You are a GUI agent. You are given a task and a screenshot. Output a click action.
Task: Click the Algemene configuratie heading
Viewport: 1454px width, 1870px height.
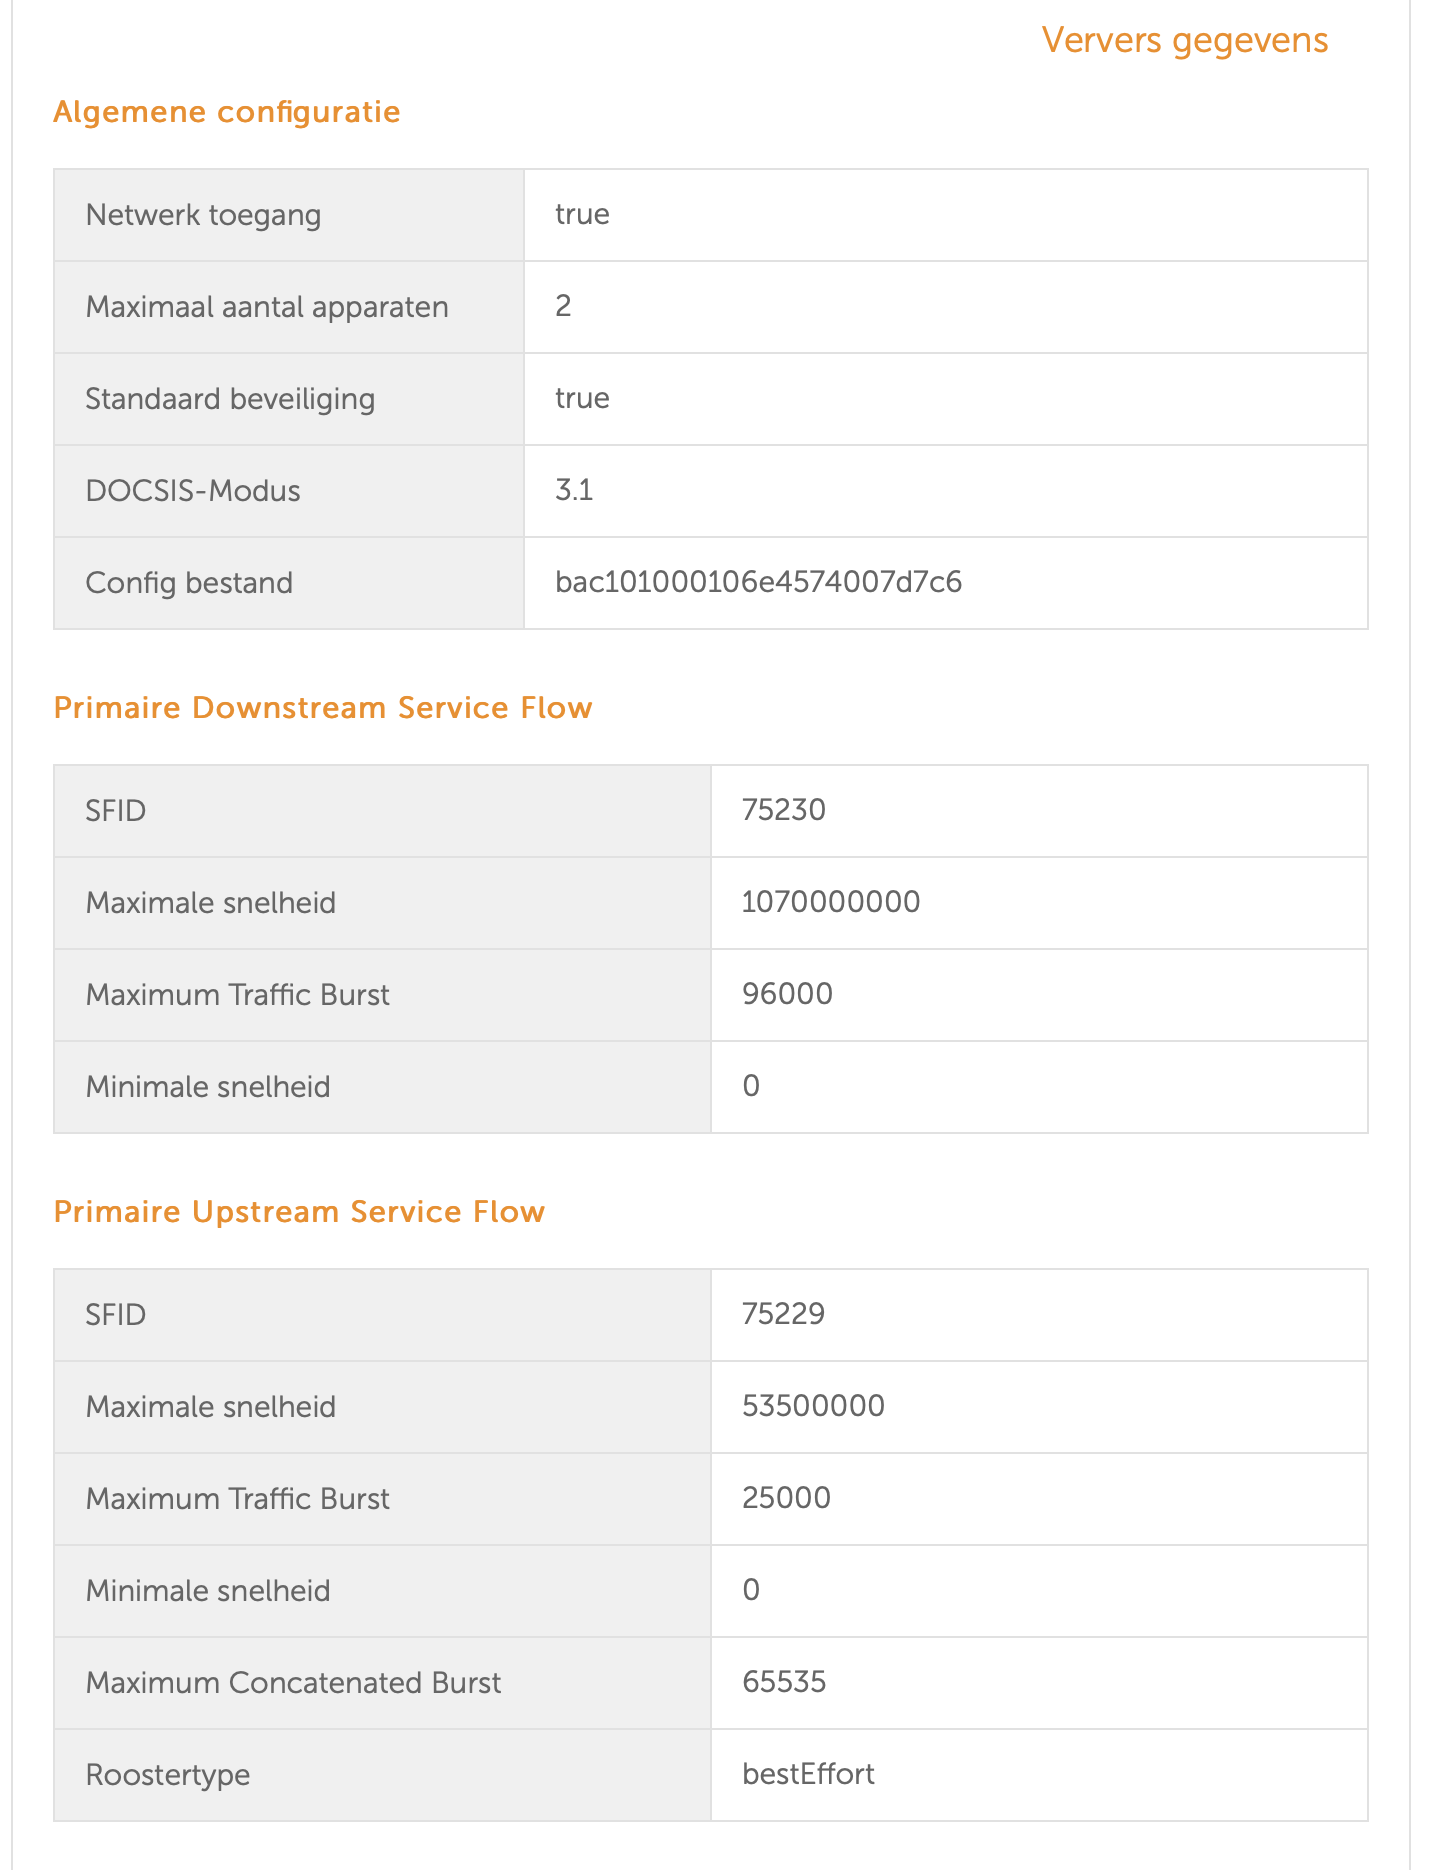[x=227, y=112]
